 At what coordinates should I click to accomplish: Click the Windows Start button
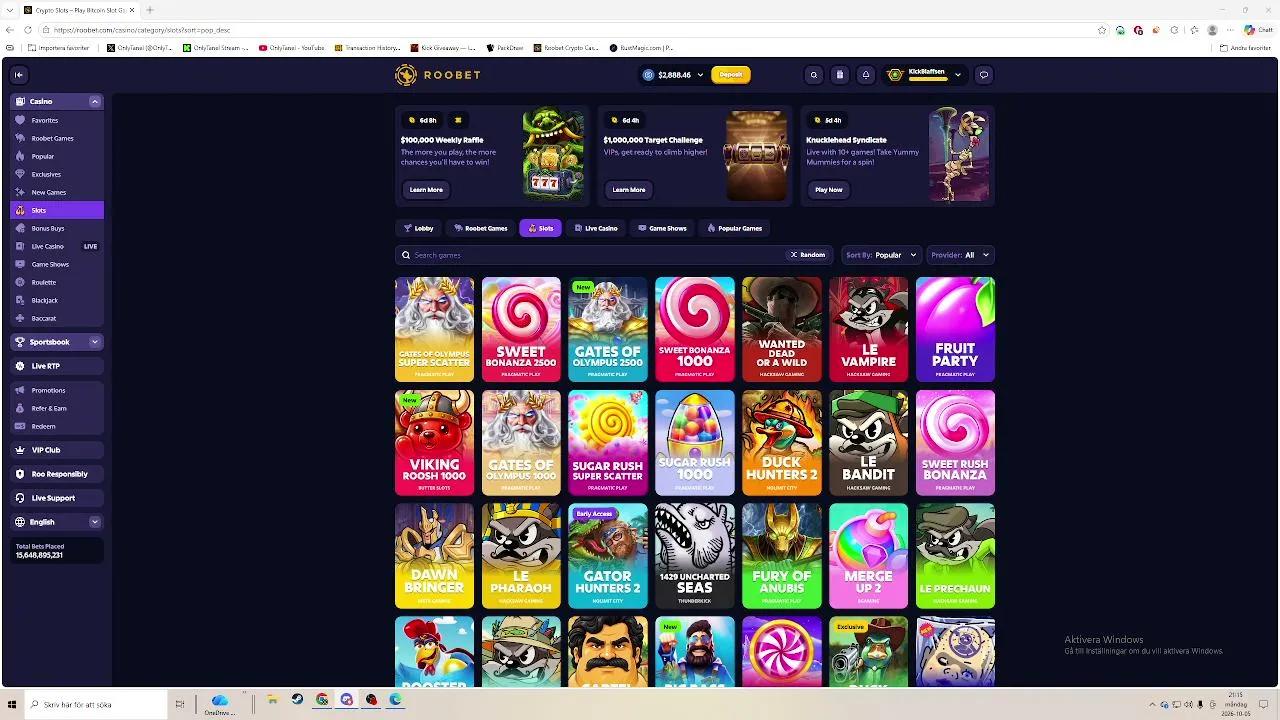click(12, 704)
